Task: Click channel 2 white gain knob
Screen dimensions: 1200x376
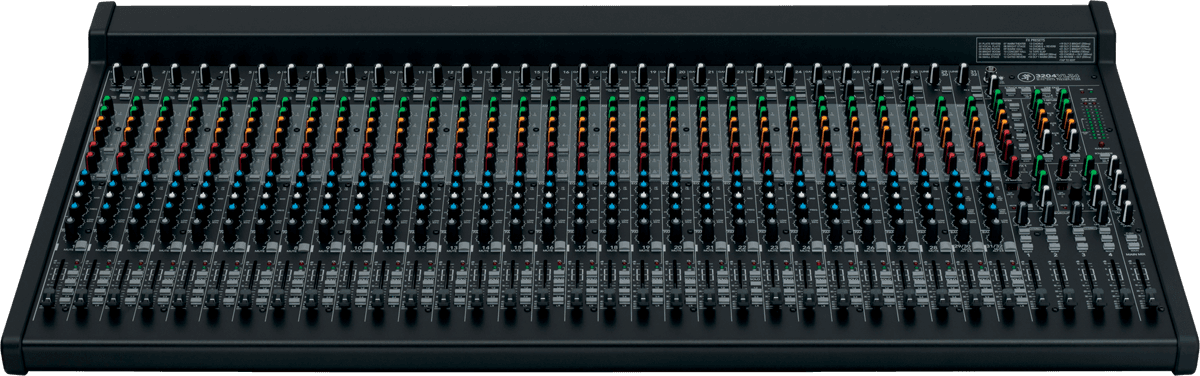Action: tap(147, 73)
